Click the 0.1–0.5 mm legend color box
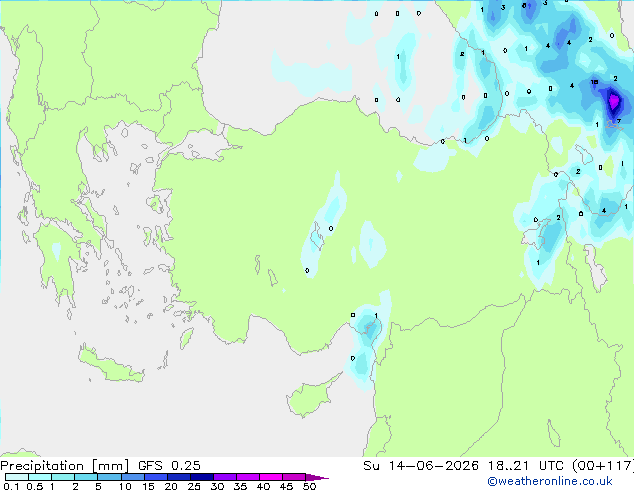 [x=17, y=477]
